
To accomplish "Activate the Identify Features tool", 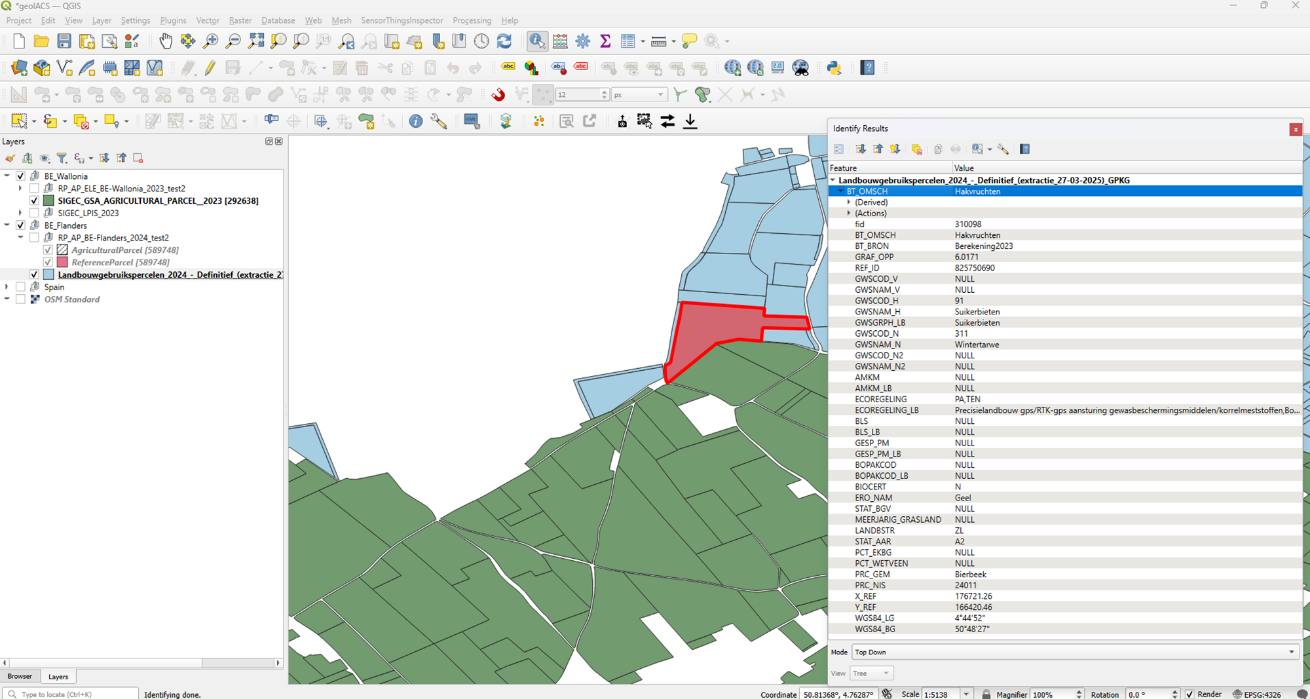I will pyautogui.click(x=537, y=41).
